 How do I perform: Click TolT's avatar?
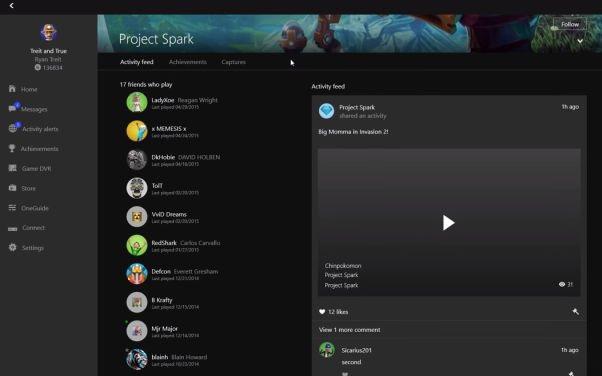137,188
